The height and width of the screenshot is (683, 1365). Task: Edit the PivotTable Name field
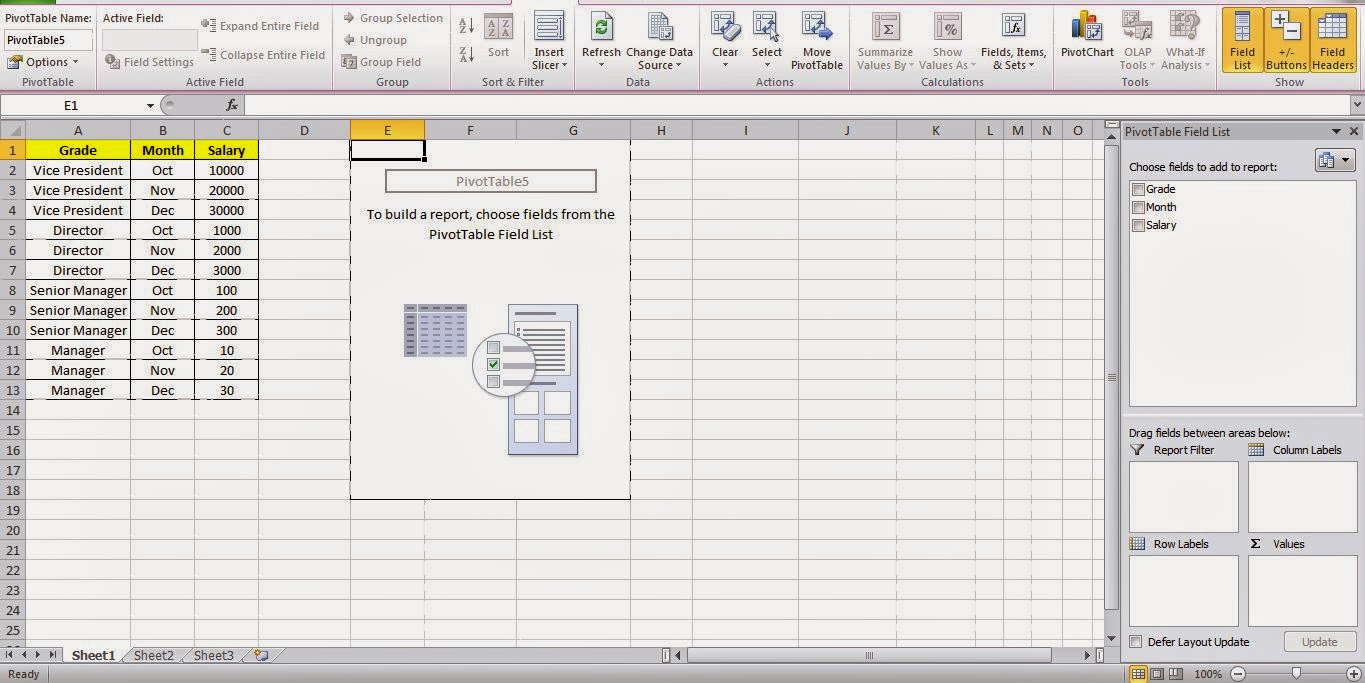[48, 40]
